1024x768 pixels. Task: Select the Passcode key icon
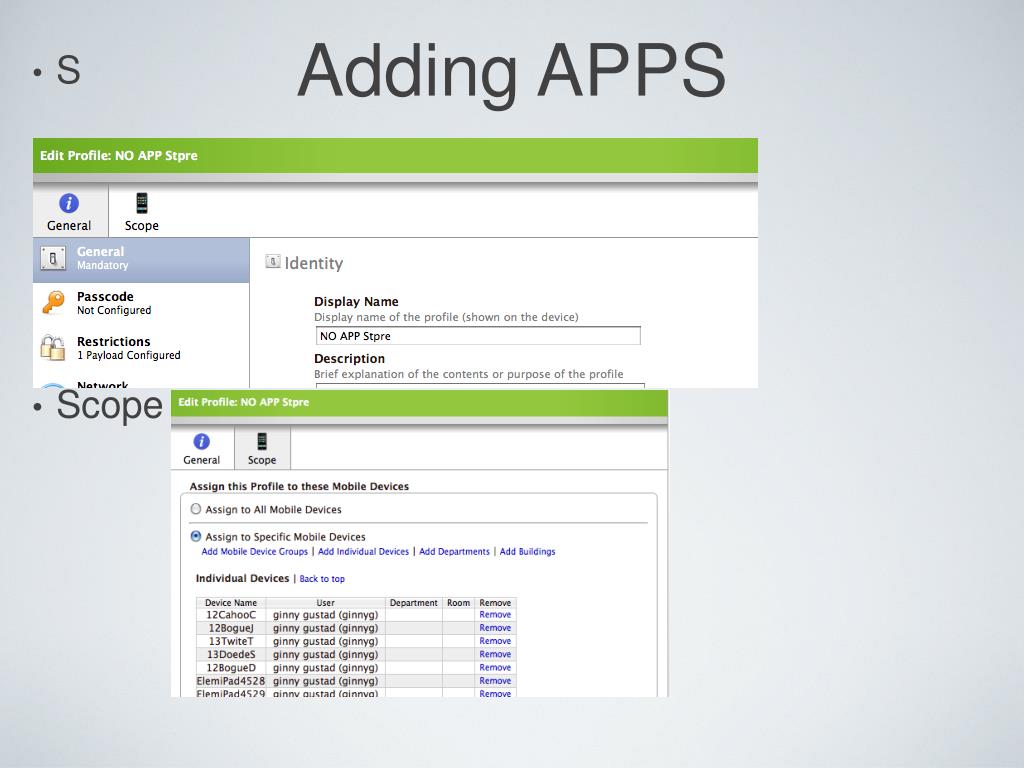click(x=54, y=303)
